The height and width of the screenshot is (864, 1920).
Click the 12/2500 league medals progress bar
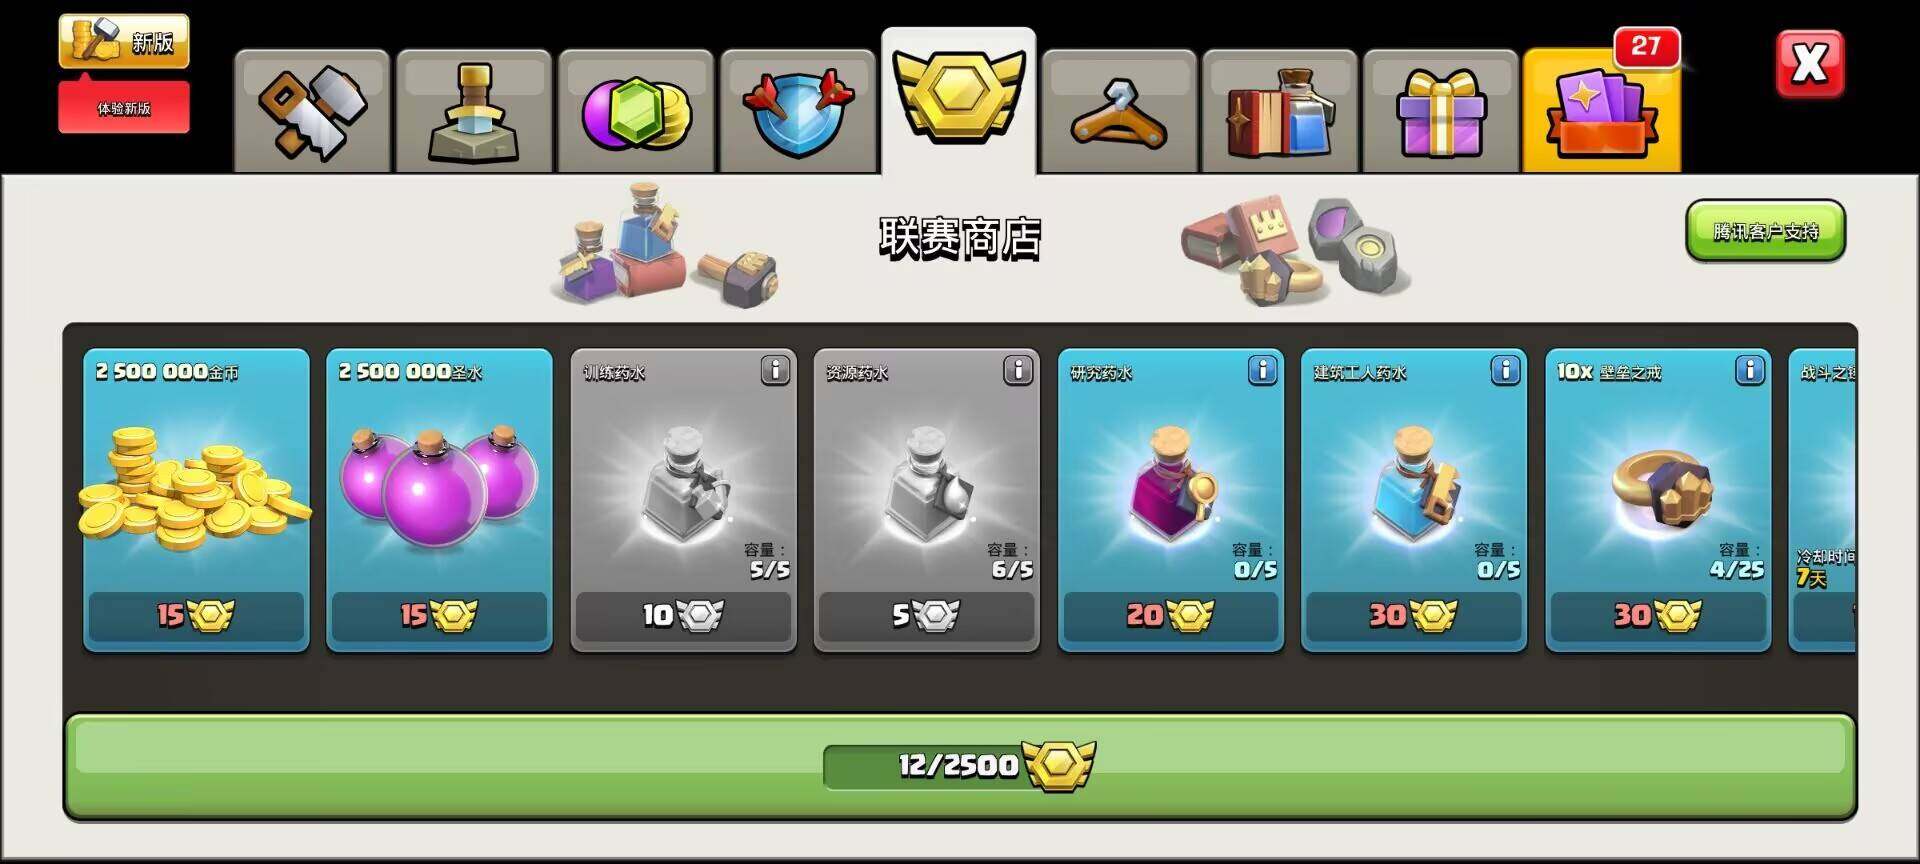960,766
